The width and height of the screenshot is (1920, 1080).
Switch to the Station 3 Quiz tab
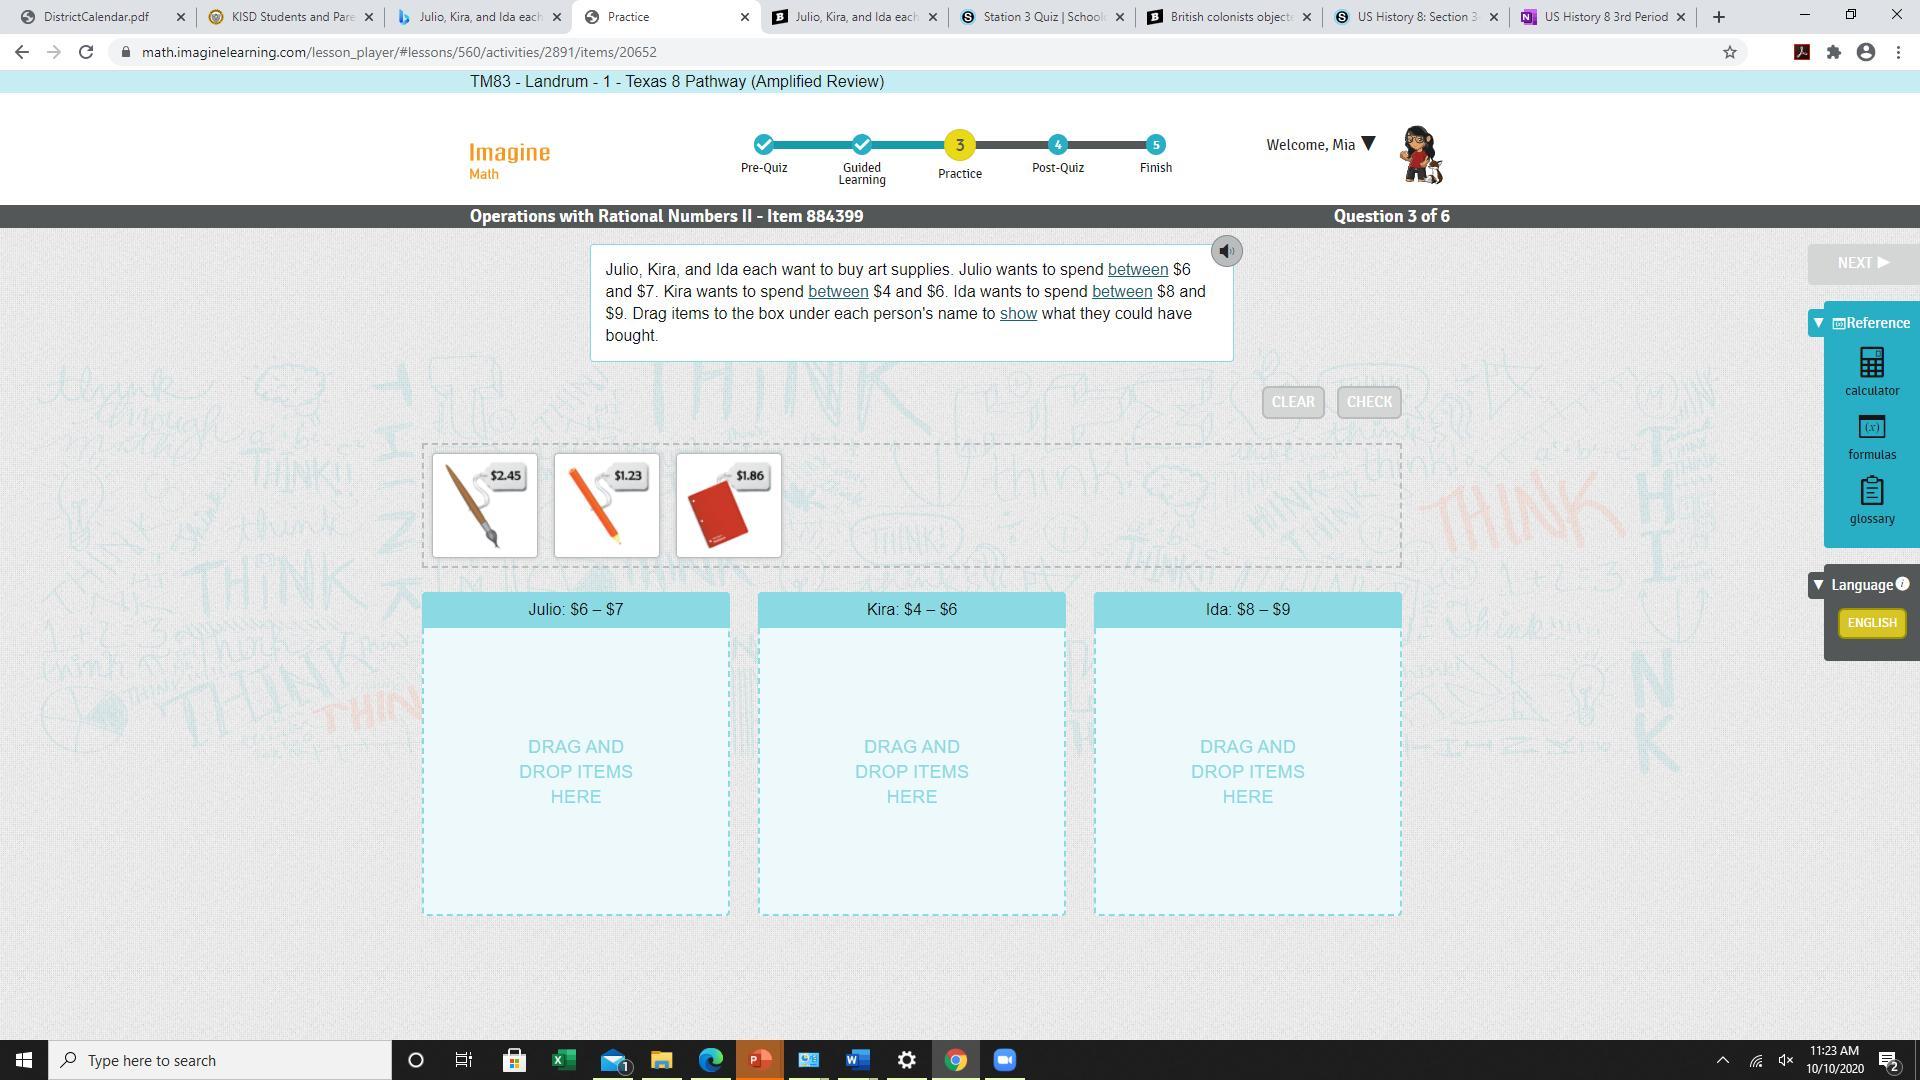[x=1040, y=17]
